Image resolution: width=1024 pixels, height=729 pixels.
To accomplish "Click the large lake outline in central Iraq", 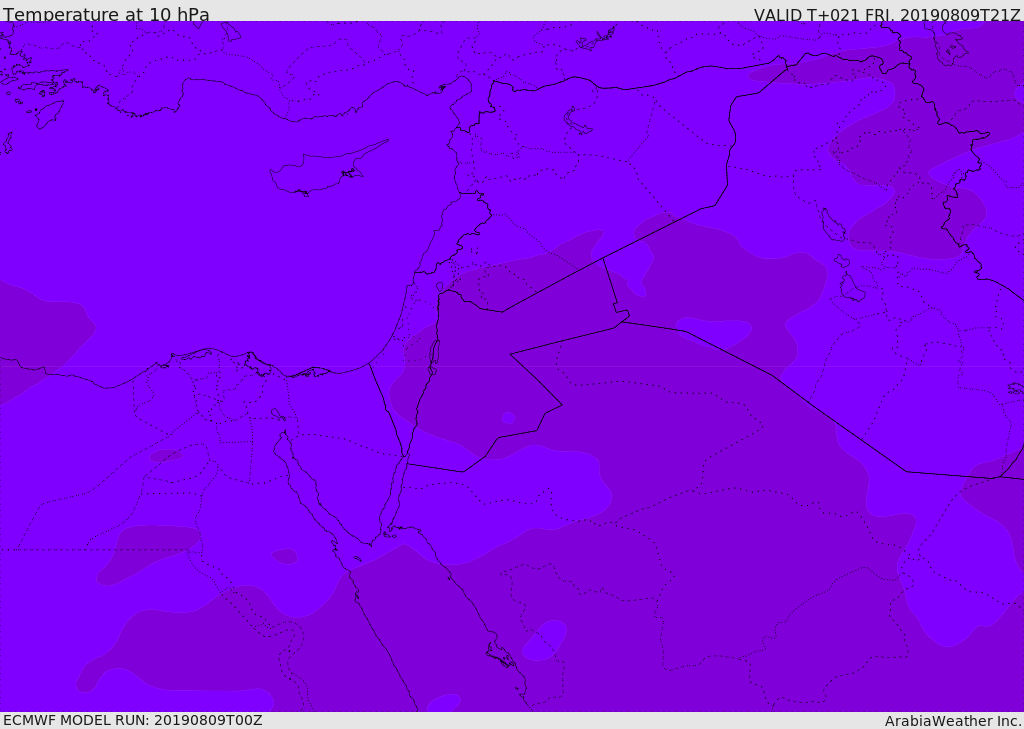I will click(833, 227).
